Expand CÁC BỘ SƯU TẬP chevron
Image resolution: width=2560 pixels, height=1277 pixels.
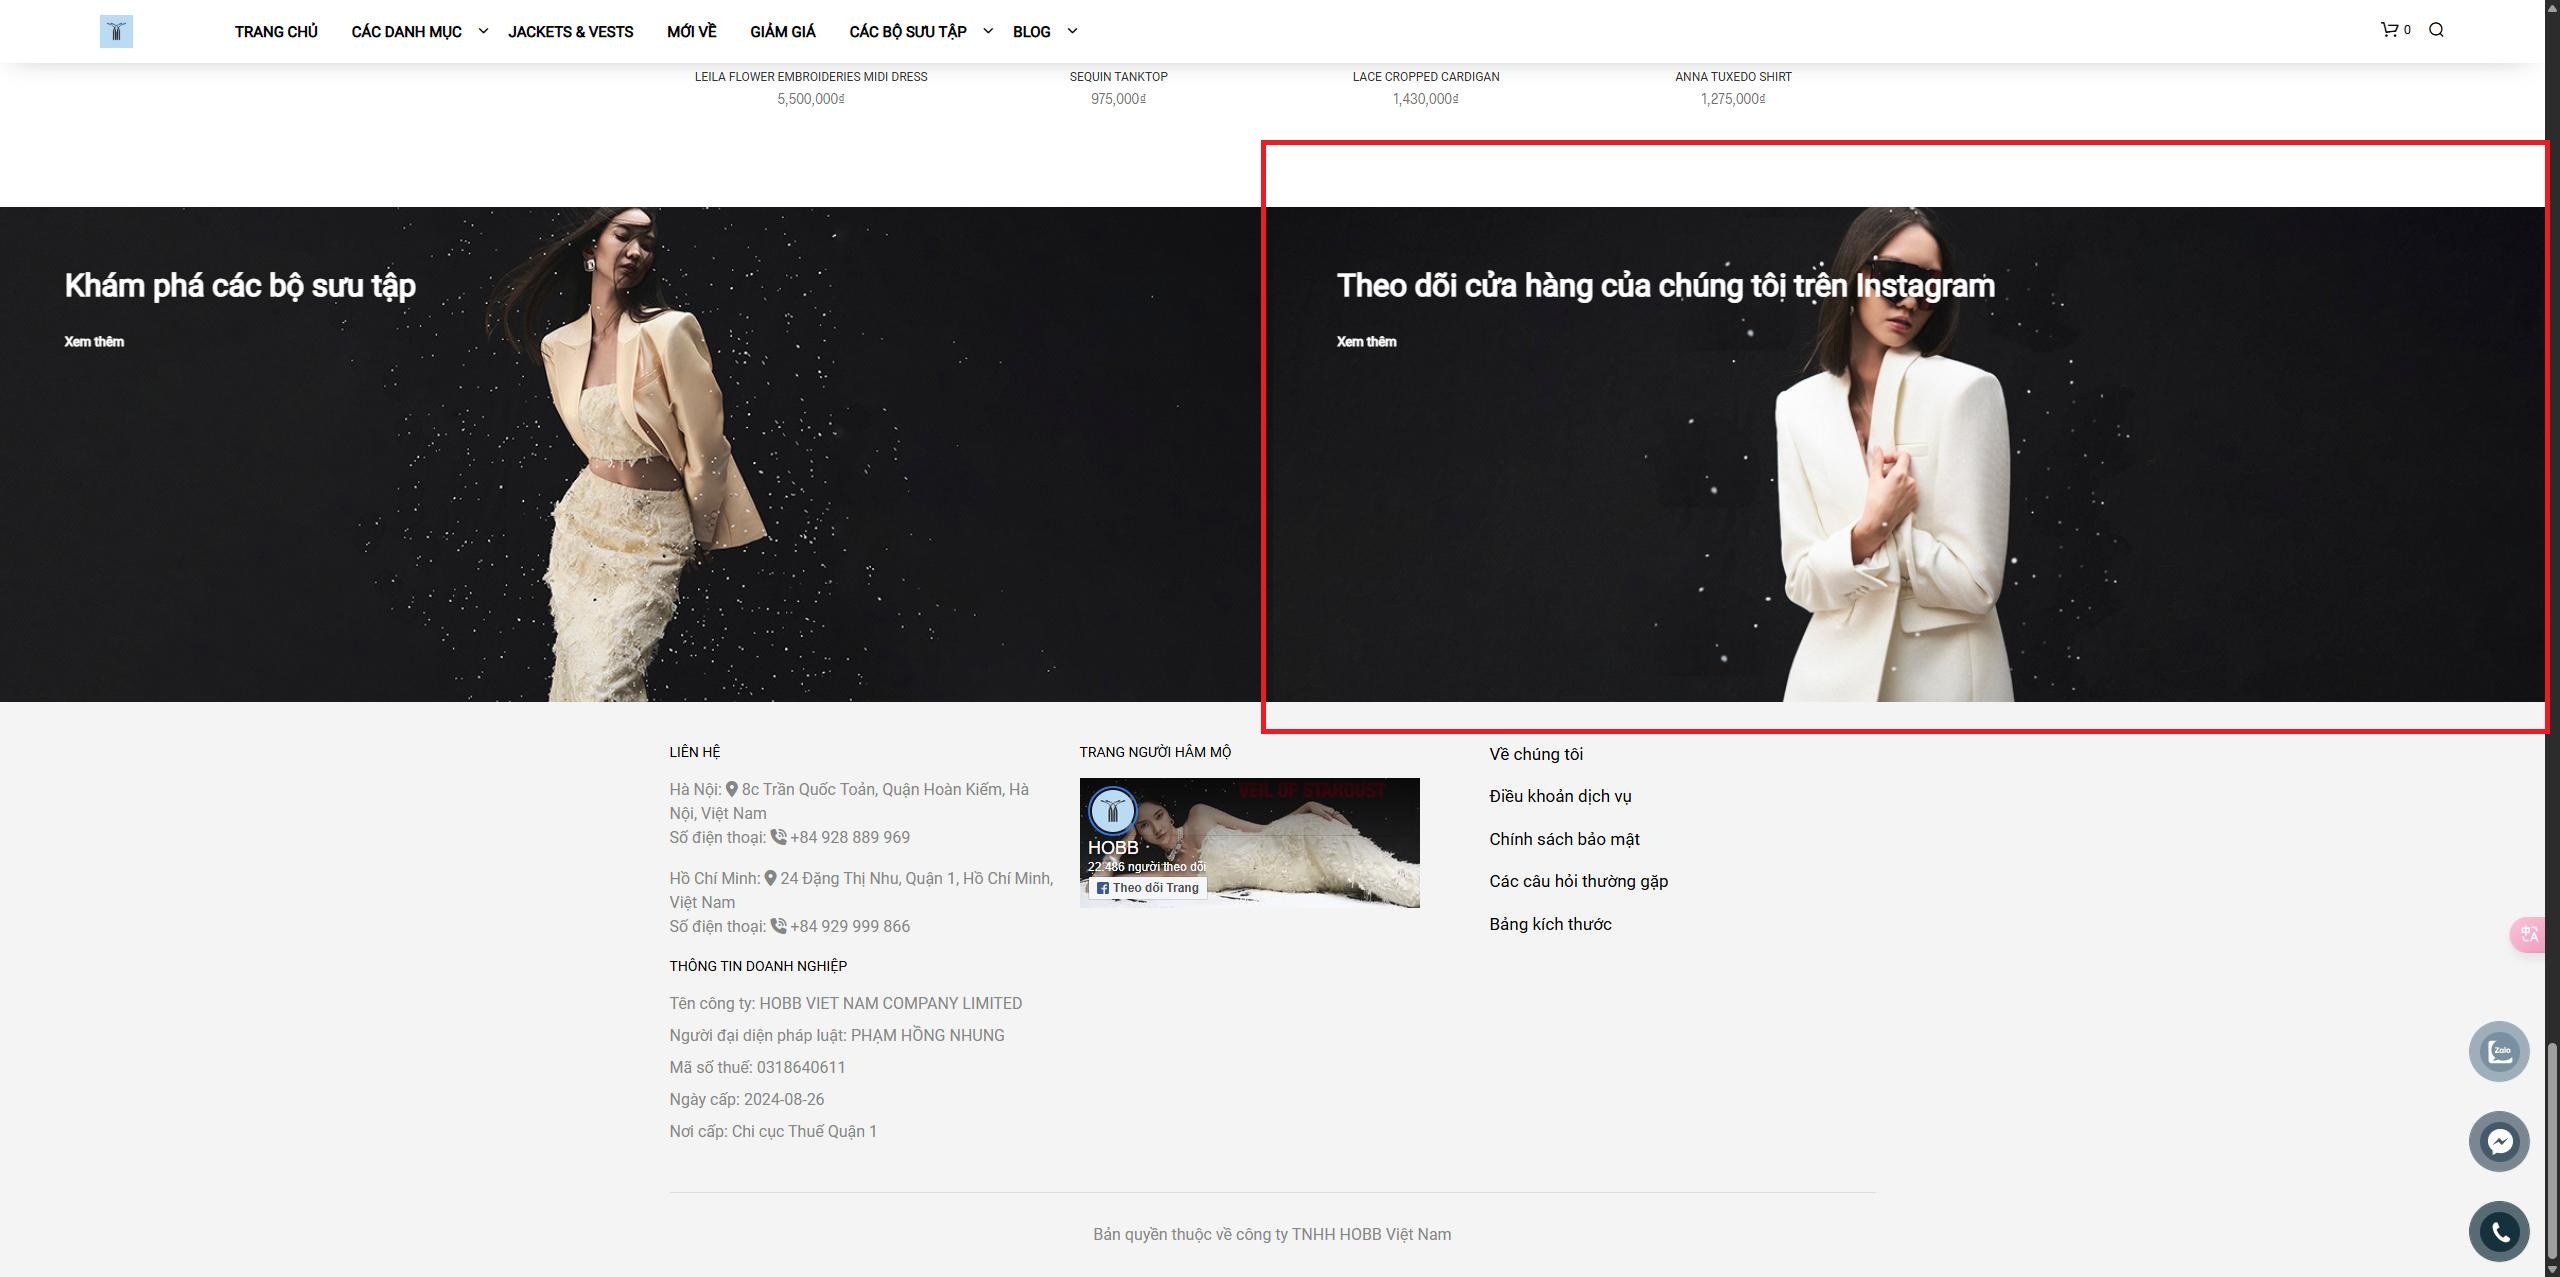[x=988, y=31]
